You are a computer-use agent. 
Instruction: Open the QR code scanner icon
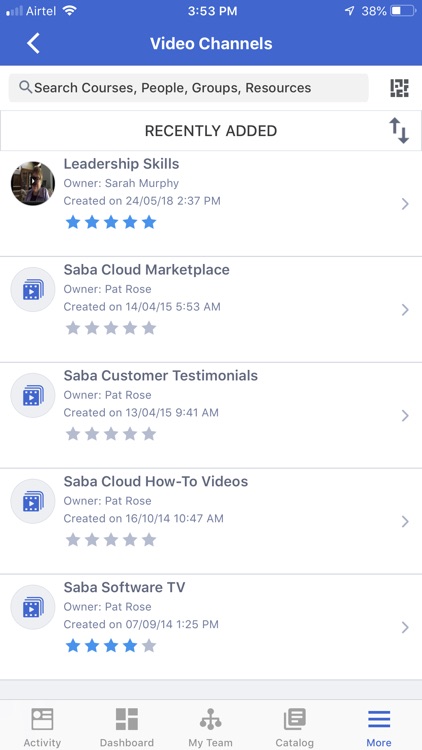[399, 88]
